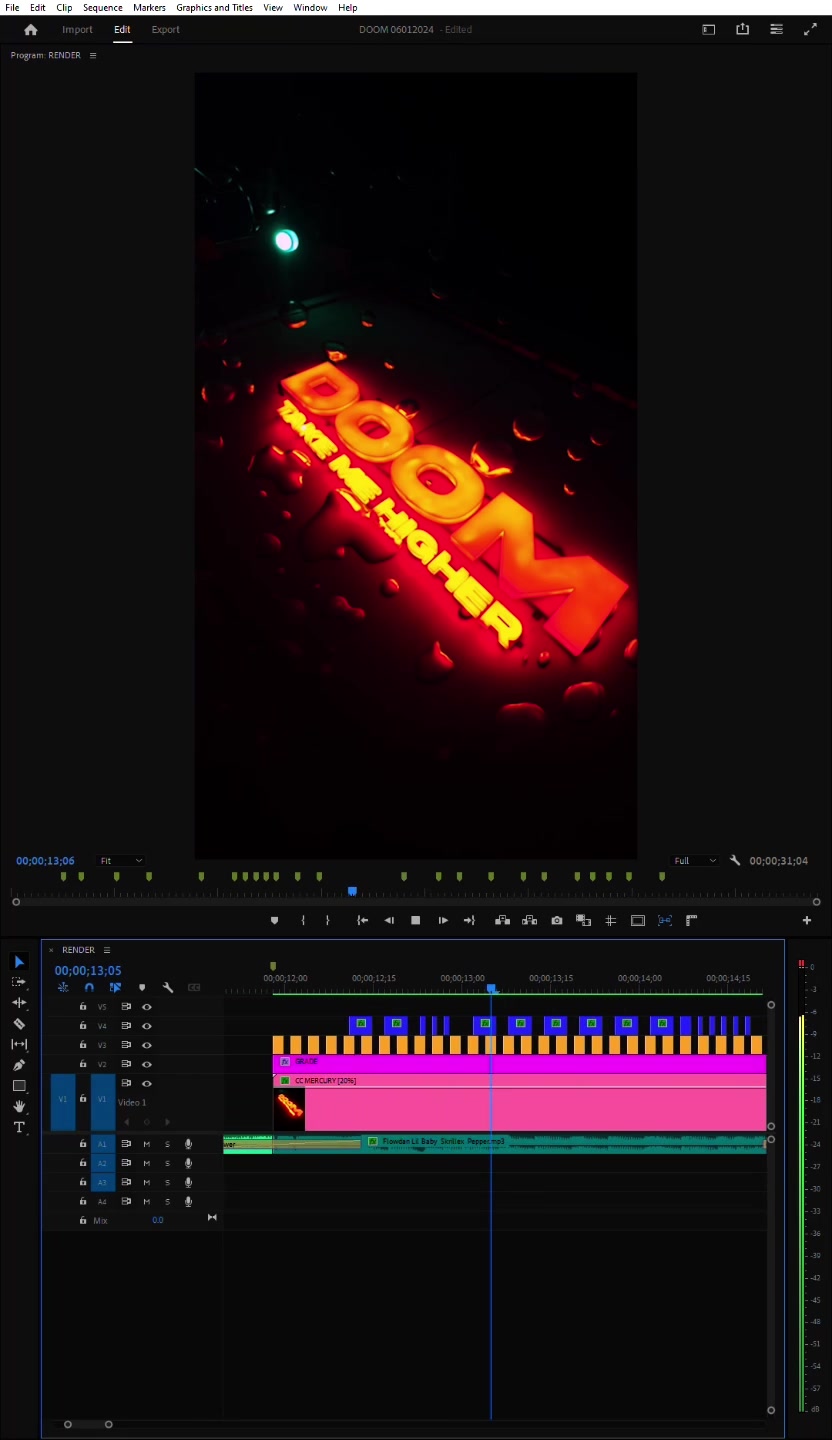
Task: Hide track V3 with eye icon
Action: pyautogui.click(x=147, y=1045)
